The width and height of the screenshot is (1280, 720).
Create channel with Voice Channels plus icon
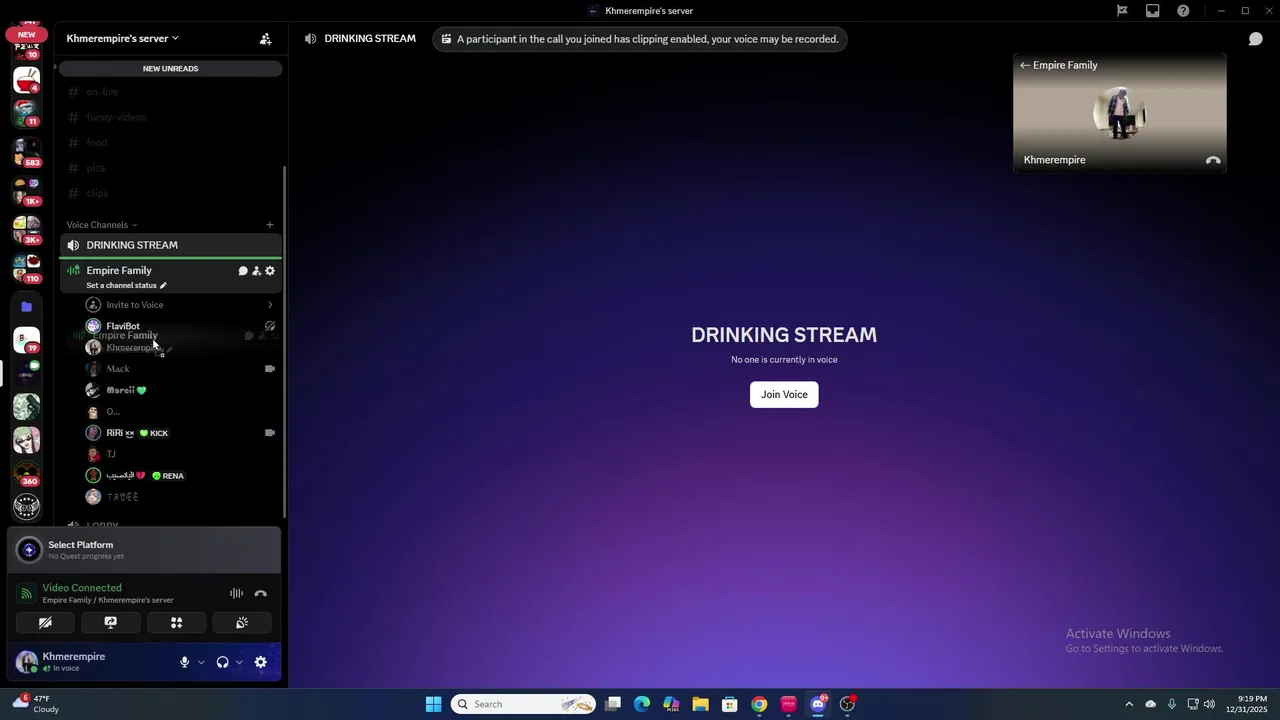click(x=270, y=225)
